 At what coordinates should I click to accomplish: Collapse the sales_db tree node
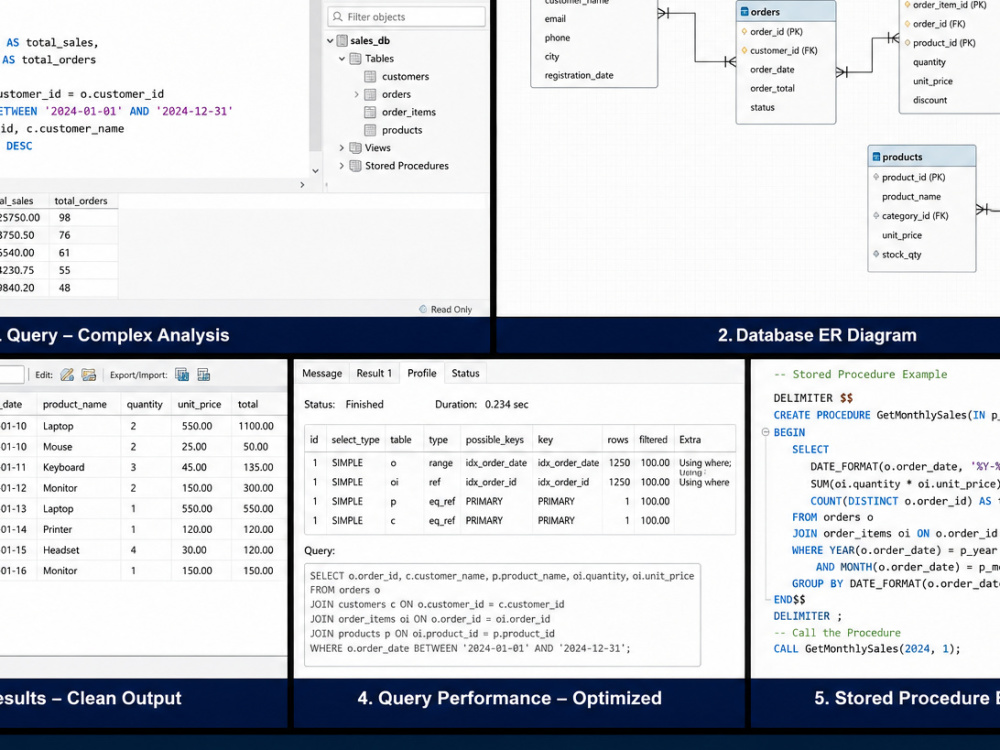pyautogui.click(x=330, y=41)
